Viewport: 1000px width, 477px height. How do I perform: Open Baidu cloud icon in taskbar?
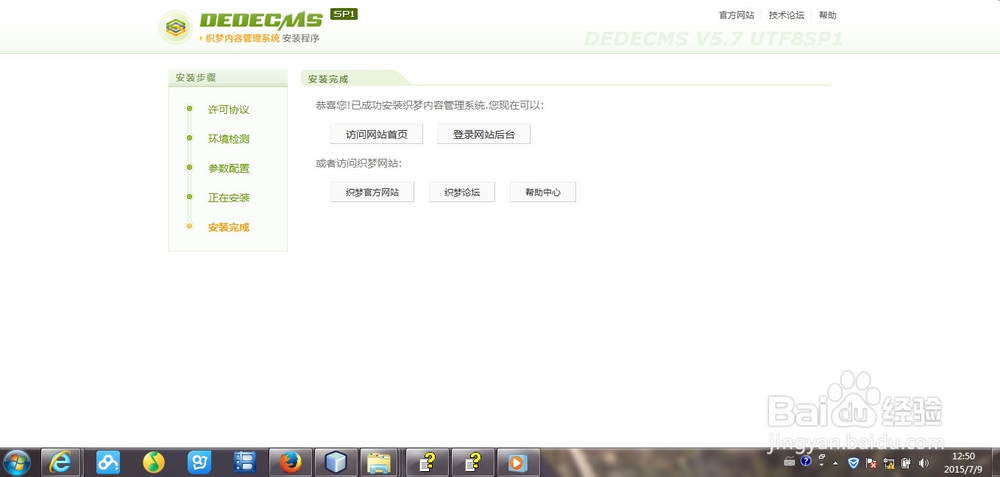(x=108, y=463)
